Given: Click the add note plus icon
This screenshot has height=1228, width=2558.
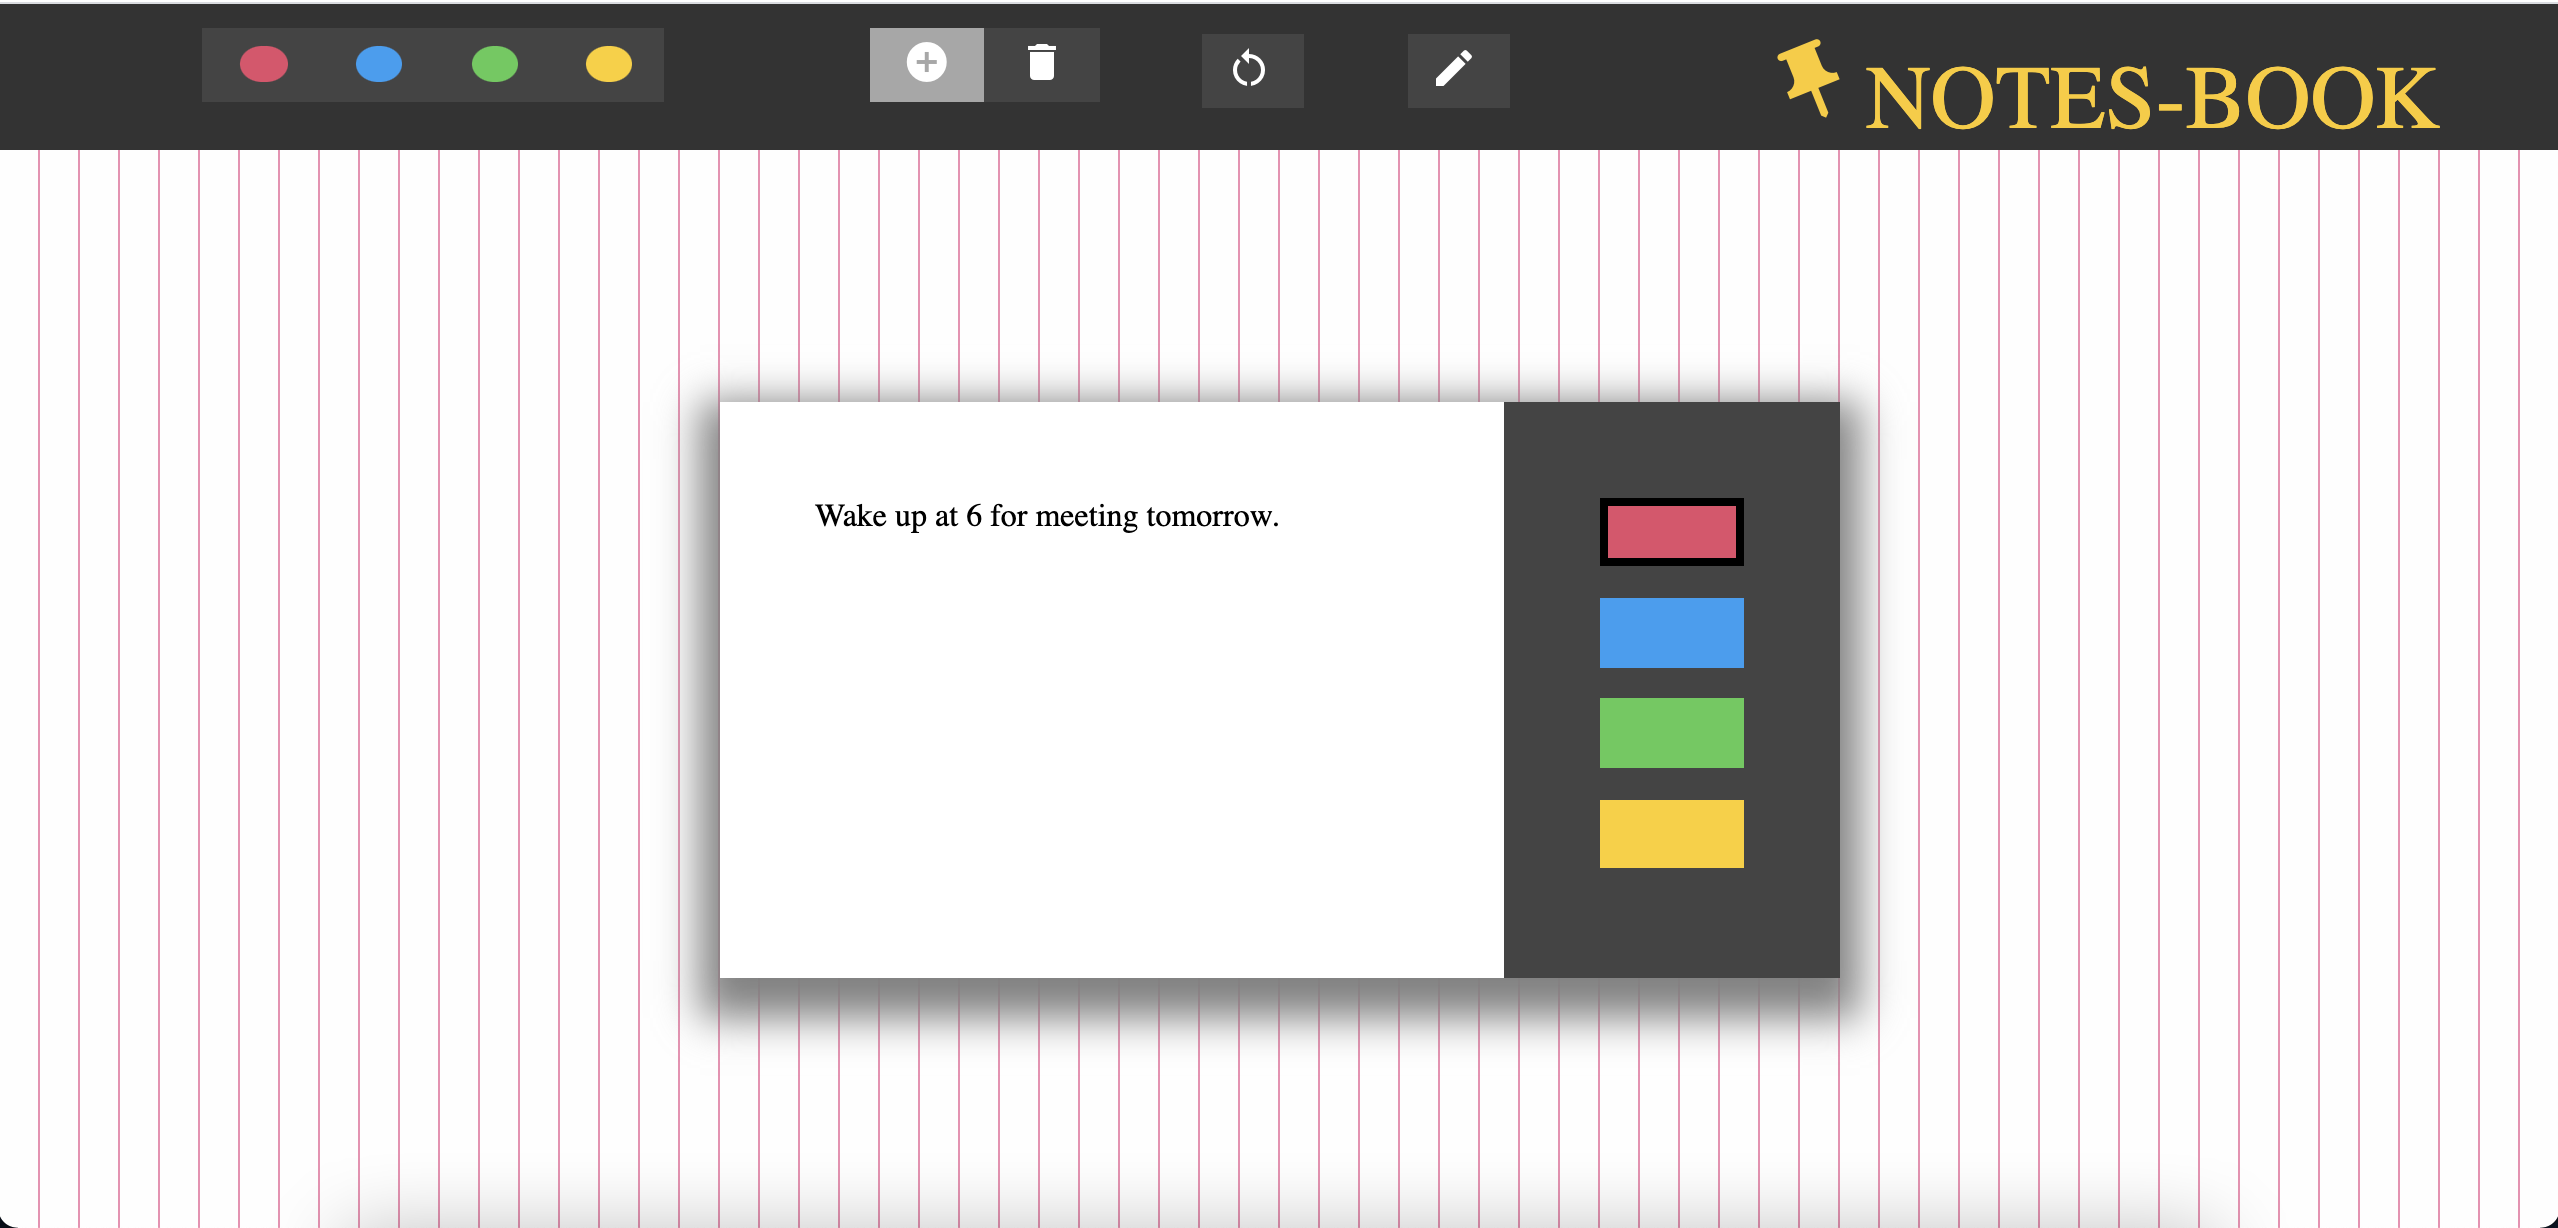Looking at the screenshot, I should (926, 63).
